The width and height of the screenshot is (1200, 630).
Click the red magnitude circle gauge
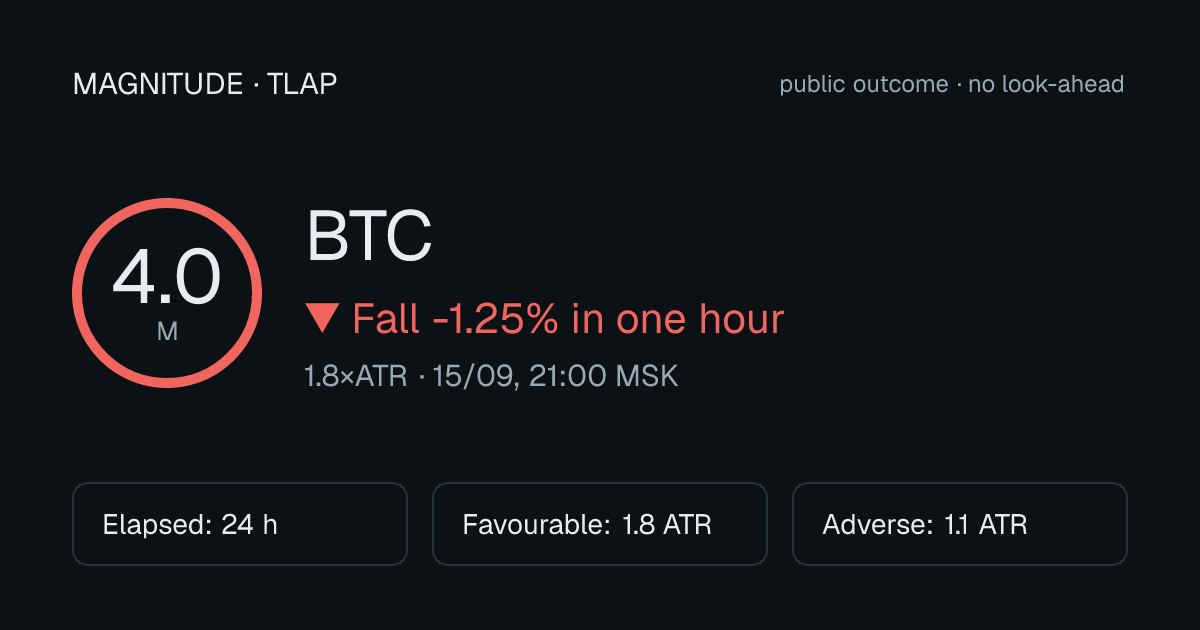click(167, 293)
